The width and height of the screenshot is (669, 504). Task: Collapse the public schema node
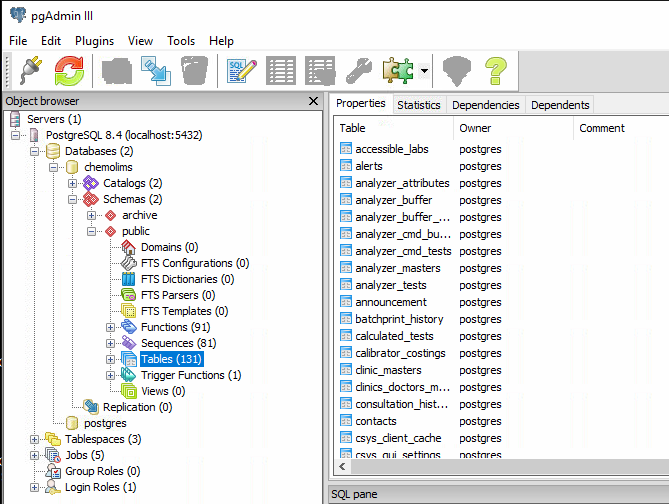[x=91, y=231]
